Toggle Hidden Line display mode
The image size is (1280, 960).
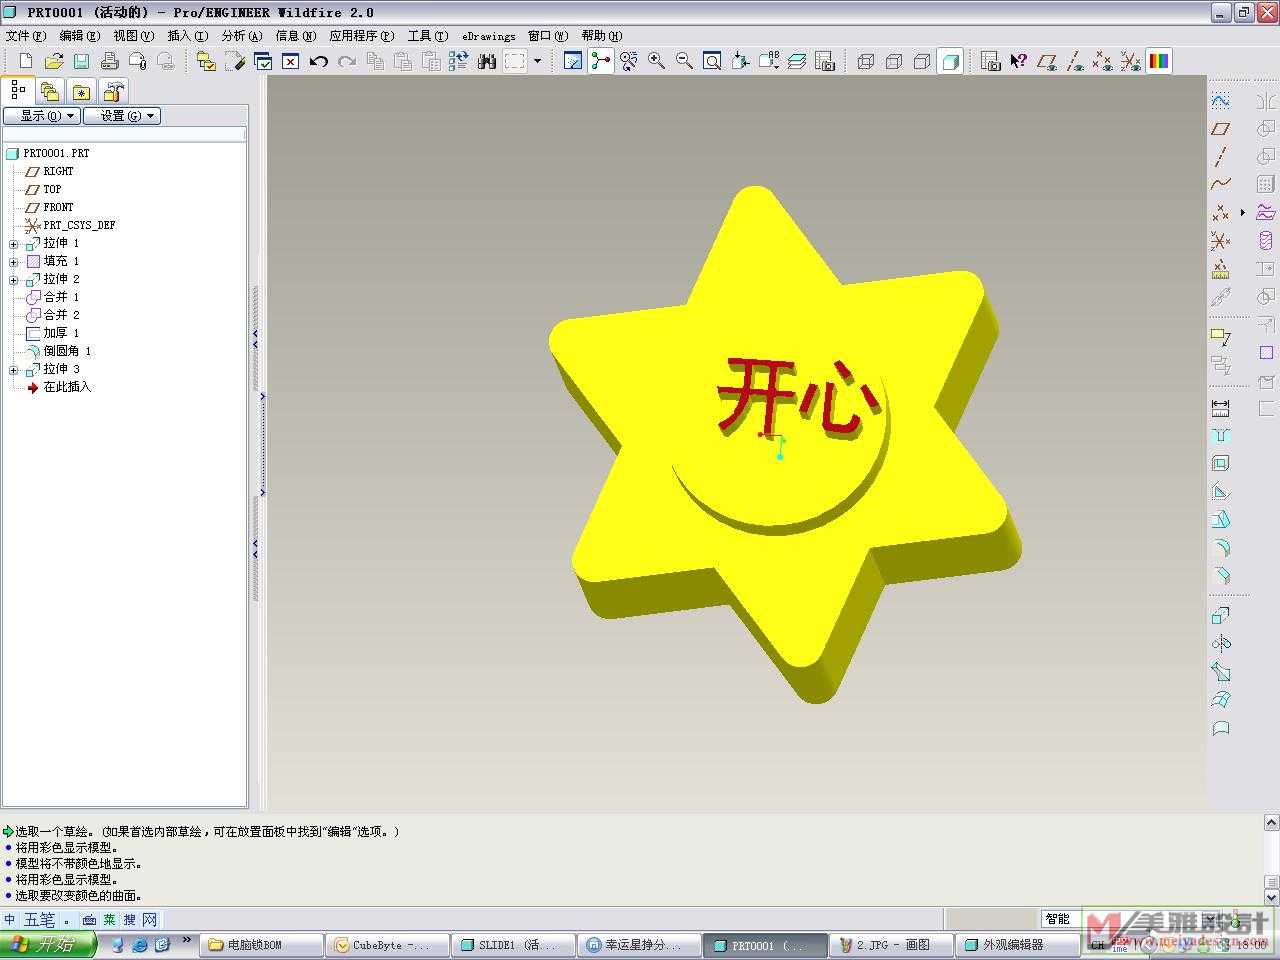(x=894, y=61)
